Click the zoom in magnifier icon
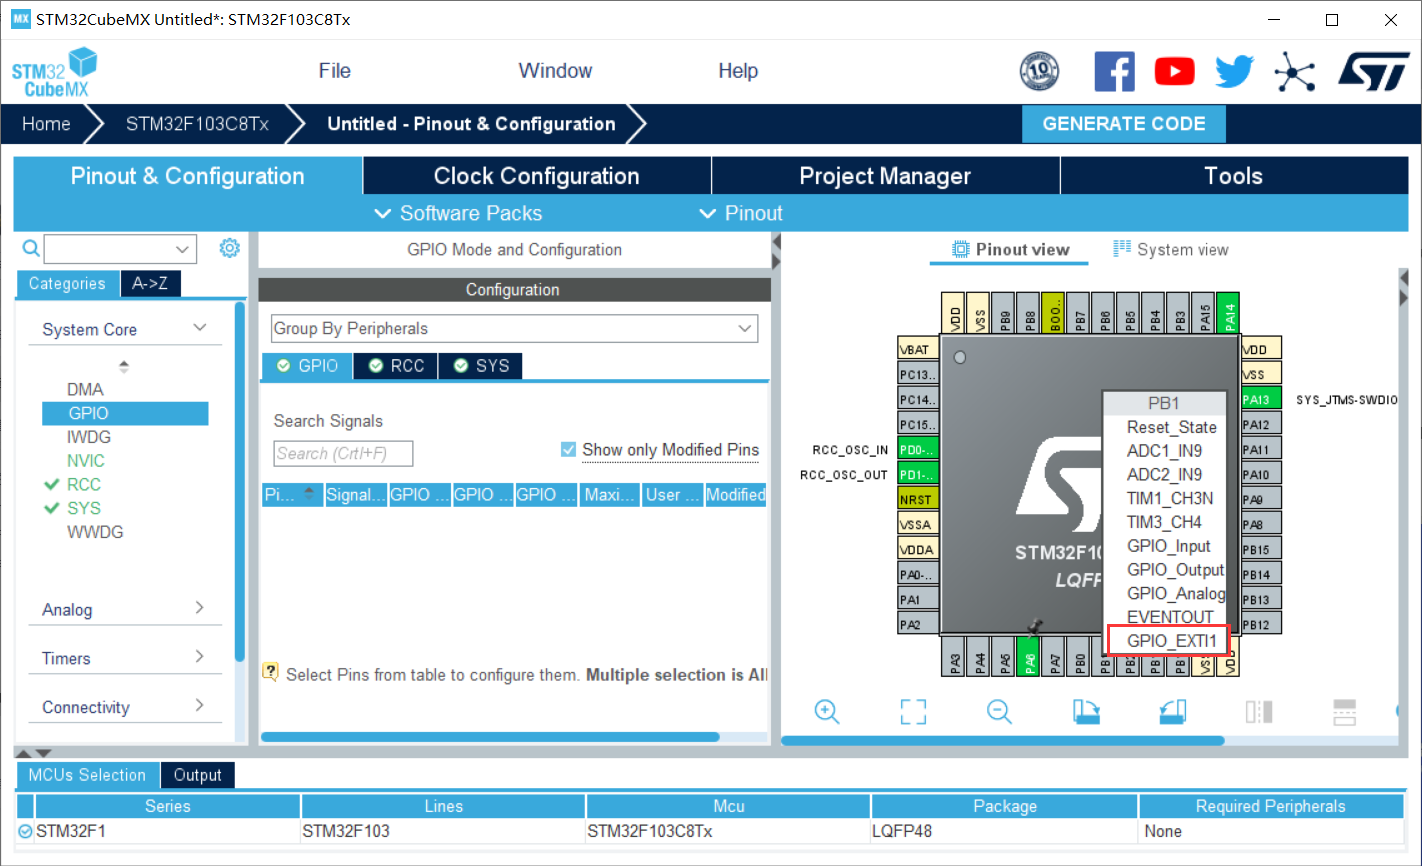This screenshot has width=1422, height=866. click(827, 711)
